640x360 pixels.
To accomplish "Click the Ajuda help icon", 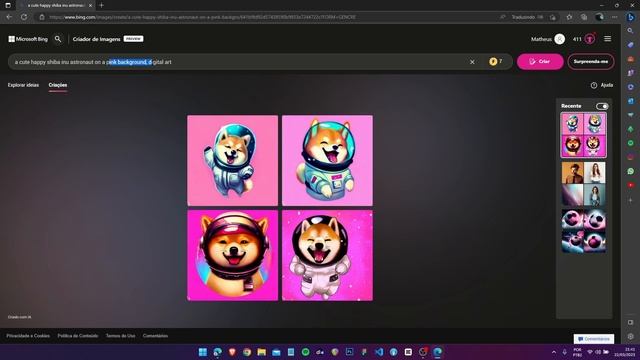I will click(593, 85).
